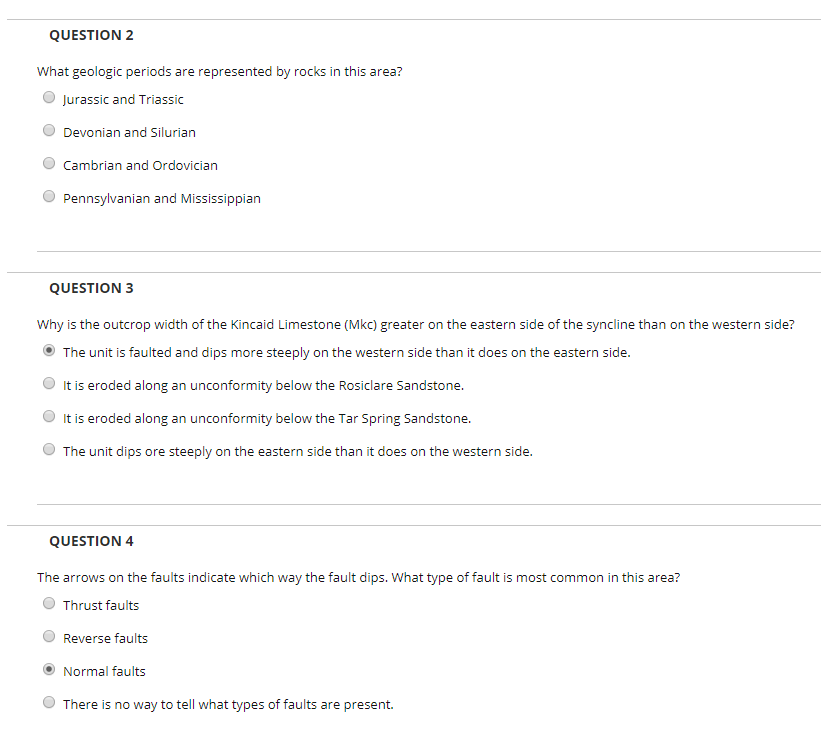Select the faulted and dips steeply answer
The height and width of the screenshot is (731, 821).
(49, 350)
